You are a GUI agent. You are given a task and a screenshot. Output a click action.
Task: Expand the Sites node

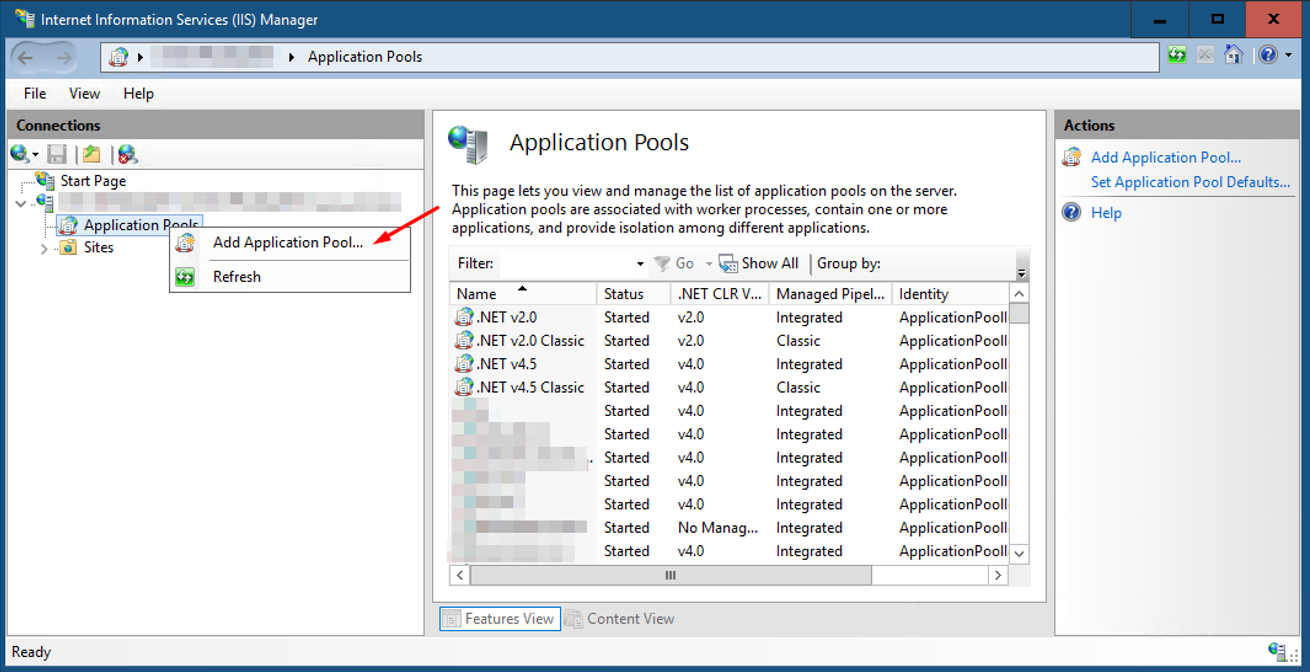[44, 249]
